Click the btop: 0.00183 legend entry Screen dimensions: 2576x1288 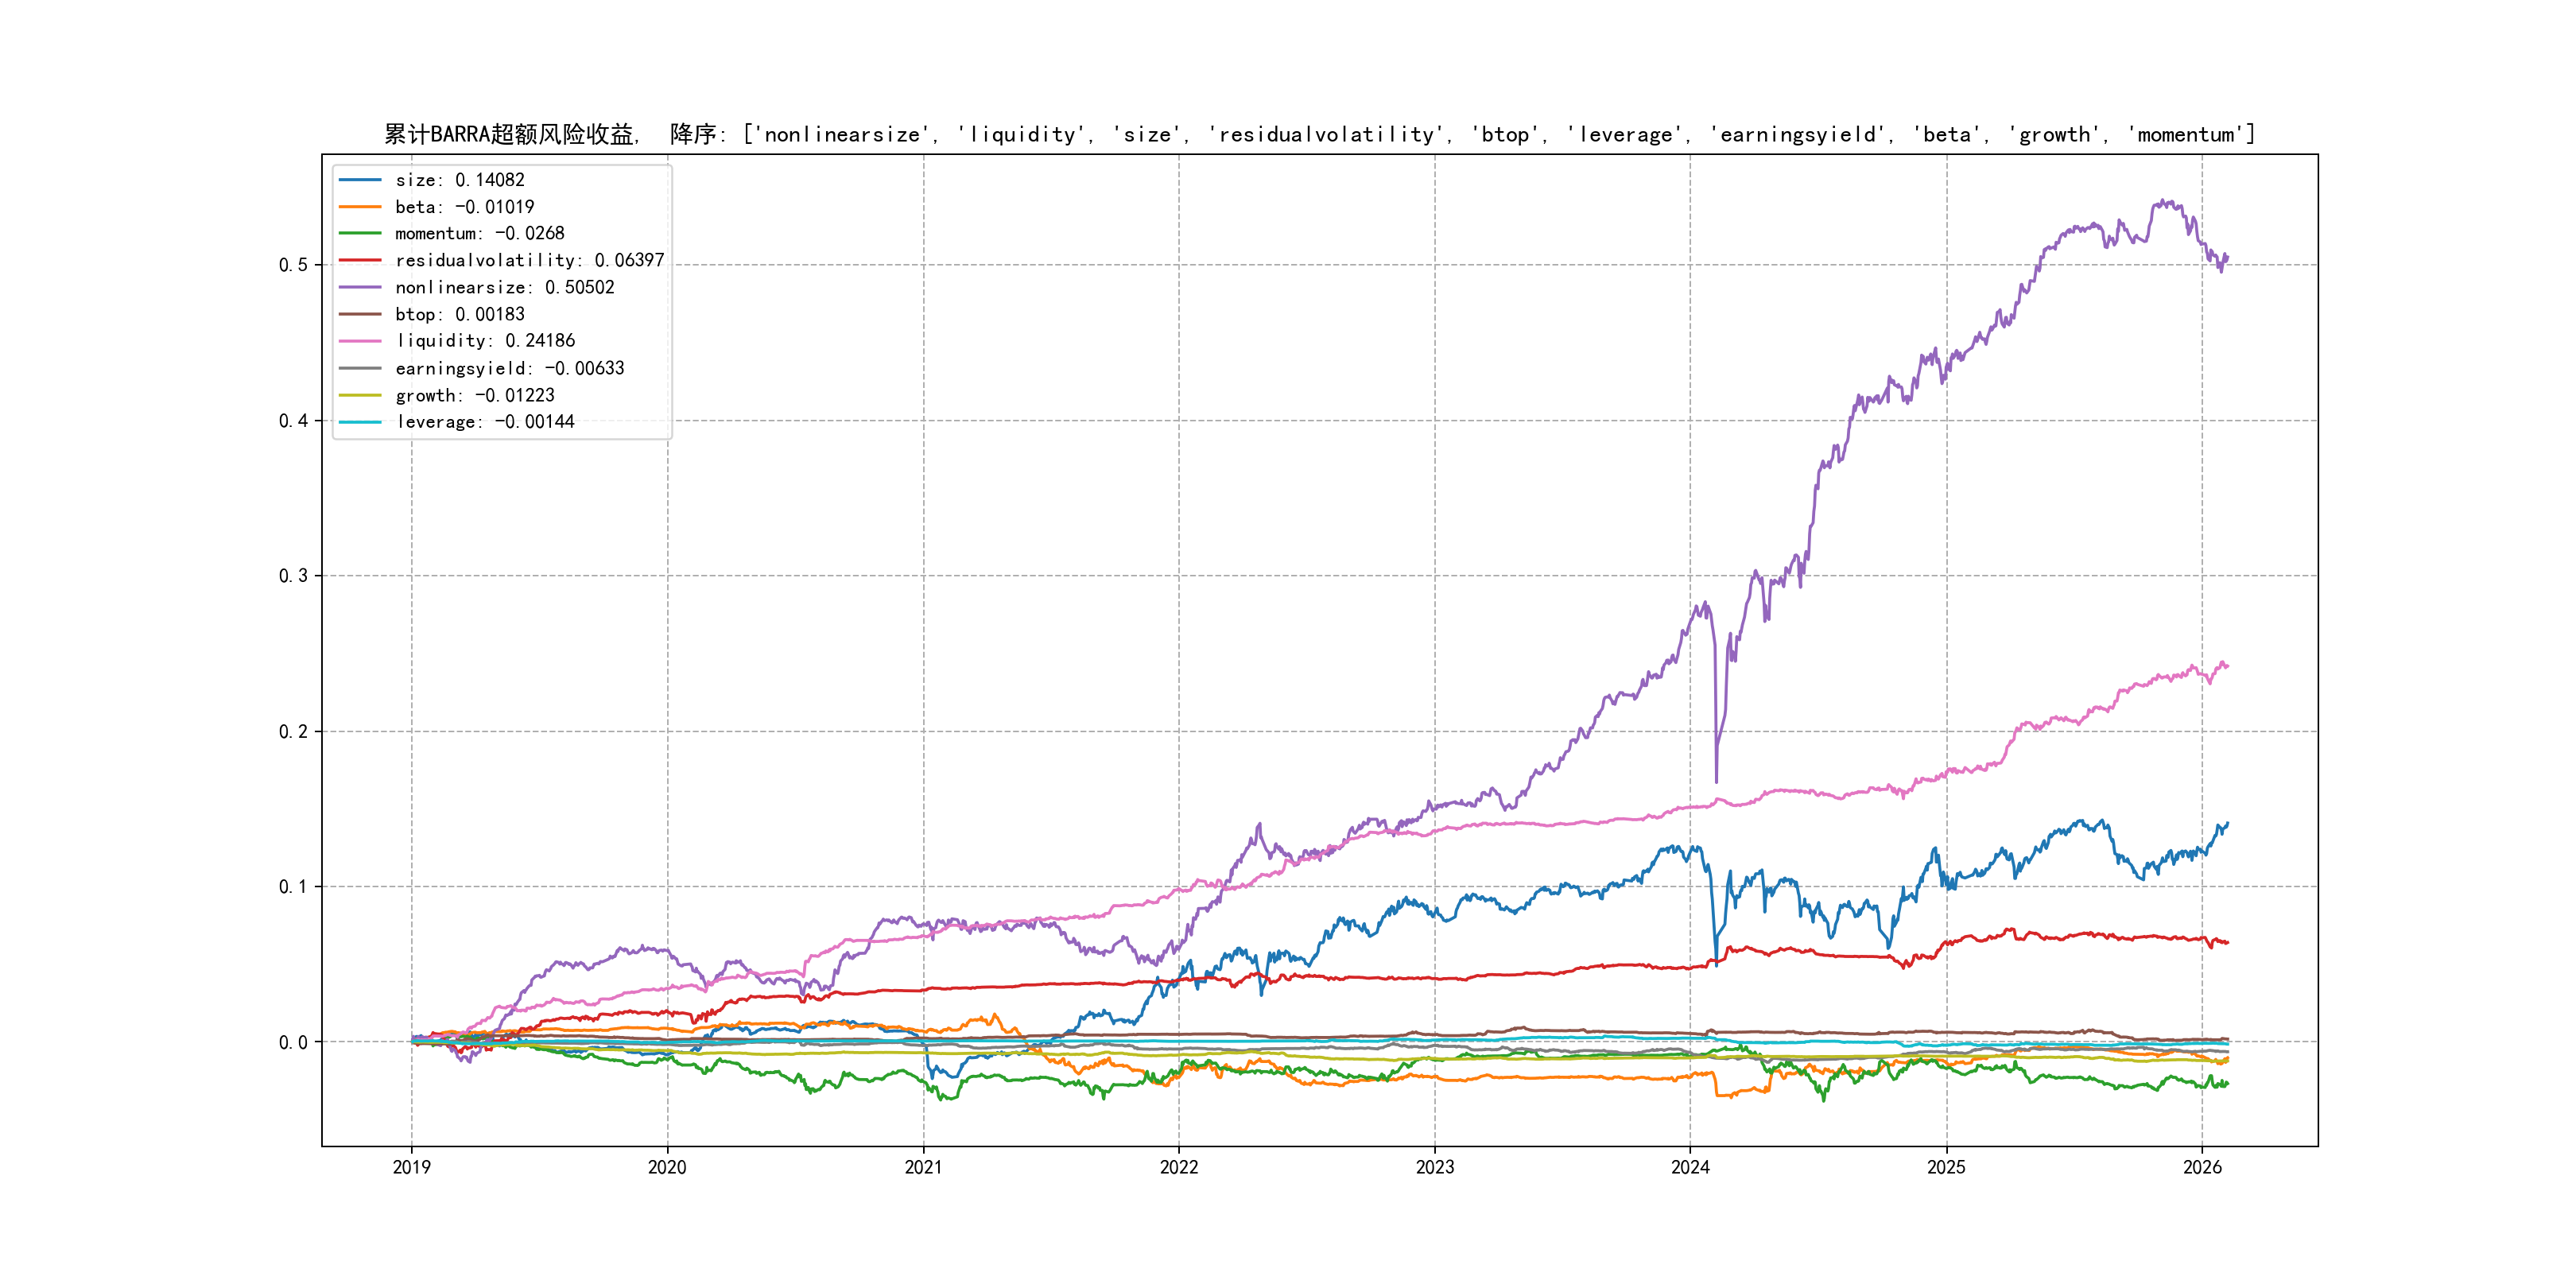click(x=459, y=314)
